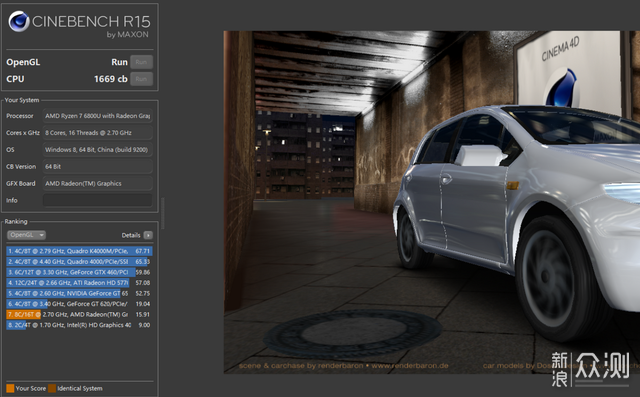The height and width of the screenshot is (397, 640).
Task: Click the rendered car scene preview
Action: pos(431,202)
